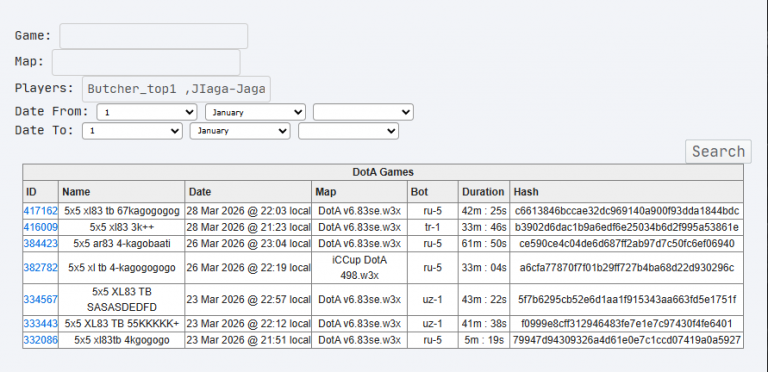
Task: Click duration '5m : 19s'
Action: [484, 340]
